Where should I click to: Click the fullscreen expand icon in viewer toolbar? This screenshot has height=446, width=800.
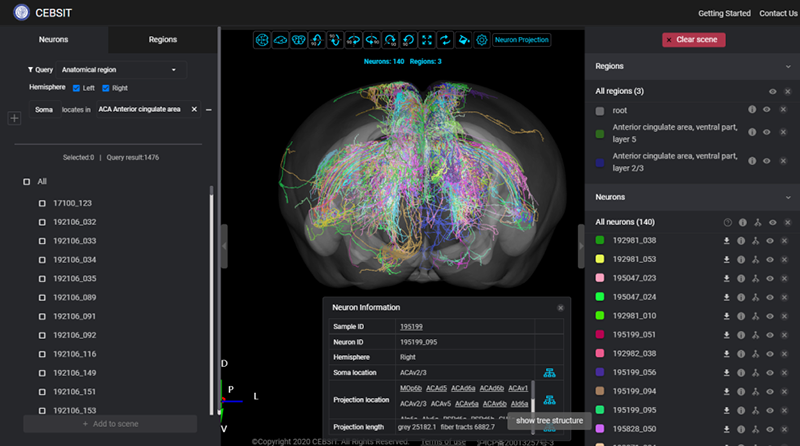427,40
